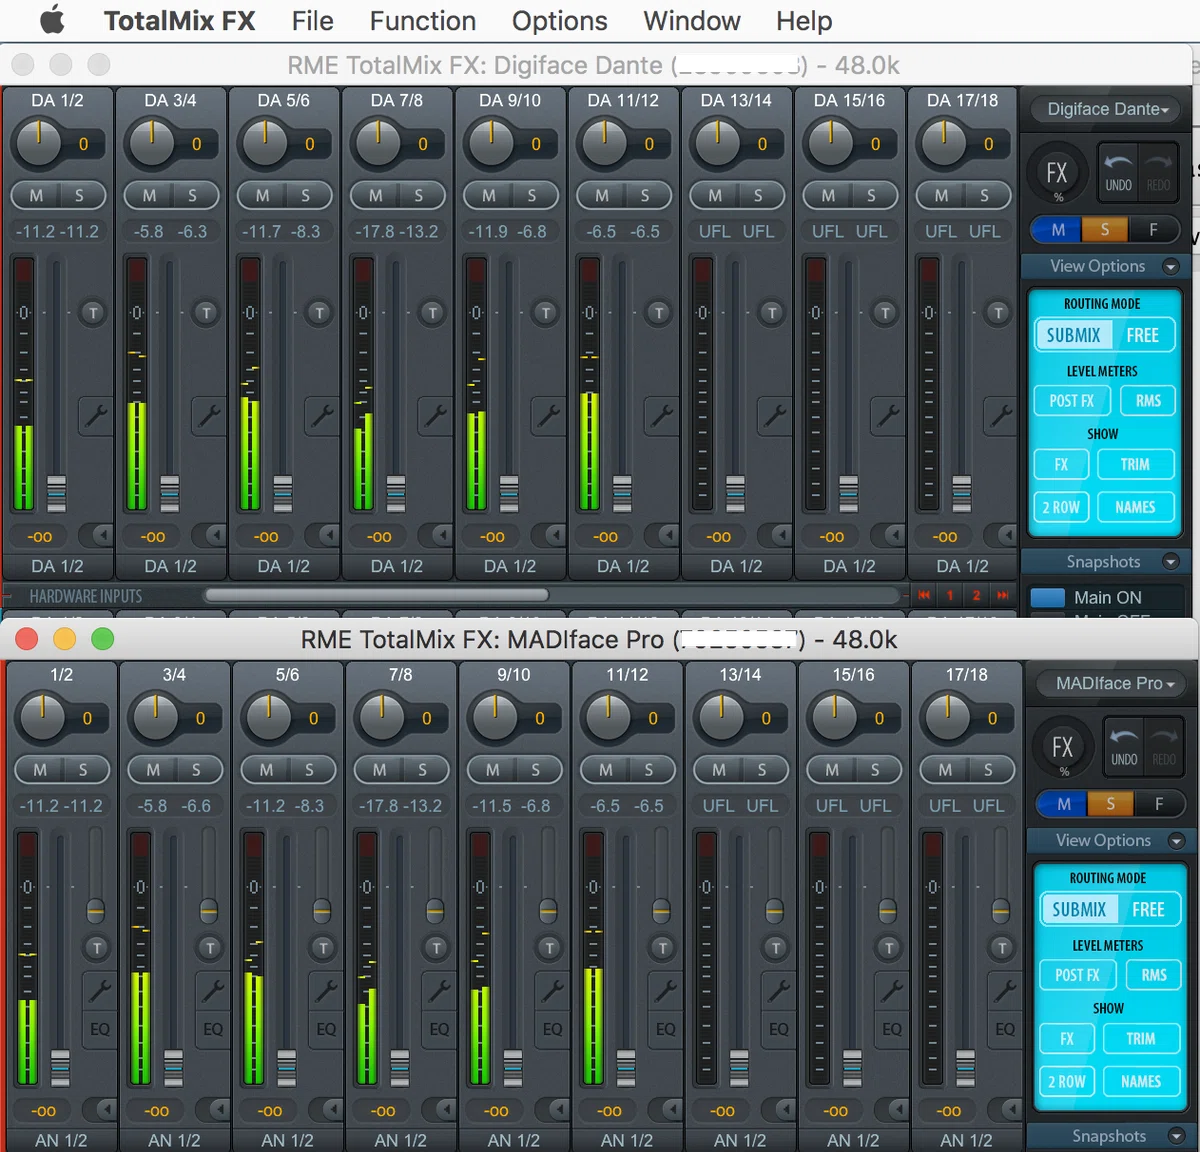This screenshot has width=1200, height=1152.
Task: Open the Window menu
Action: [x=692, y=21]
